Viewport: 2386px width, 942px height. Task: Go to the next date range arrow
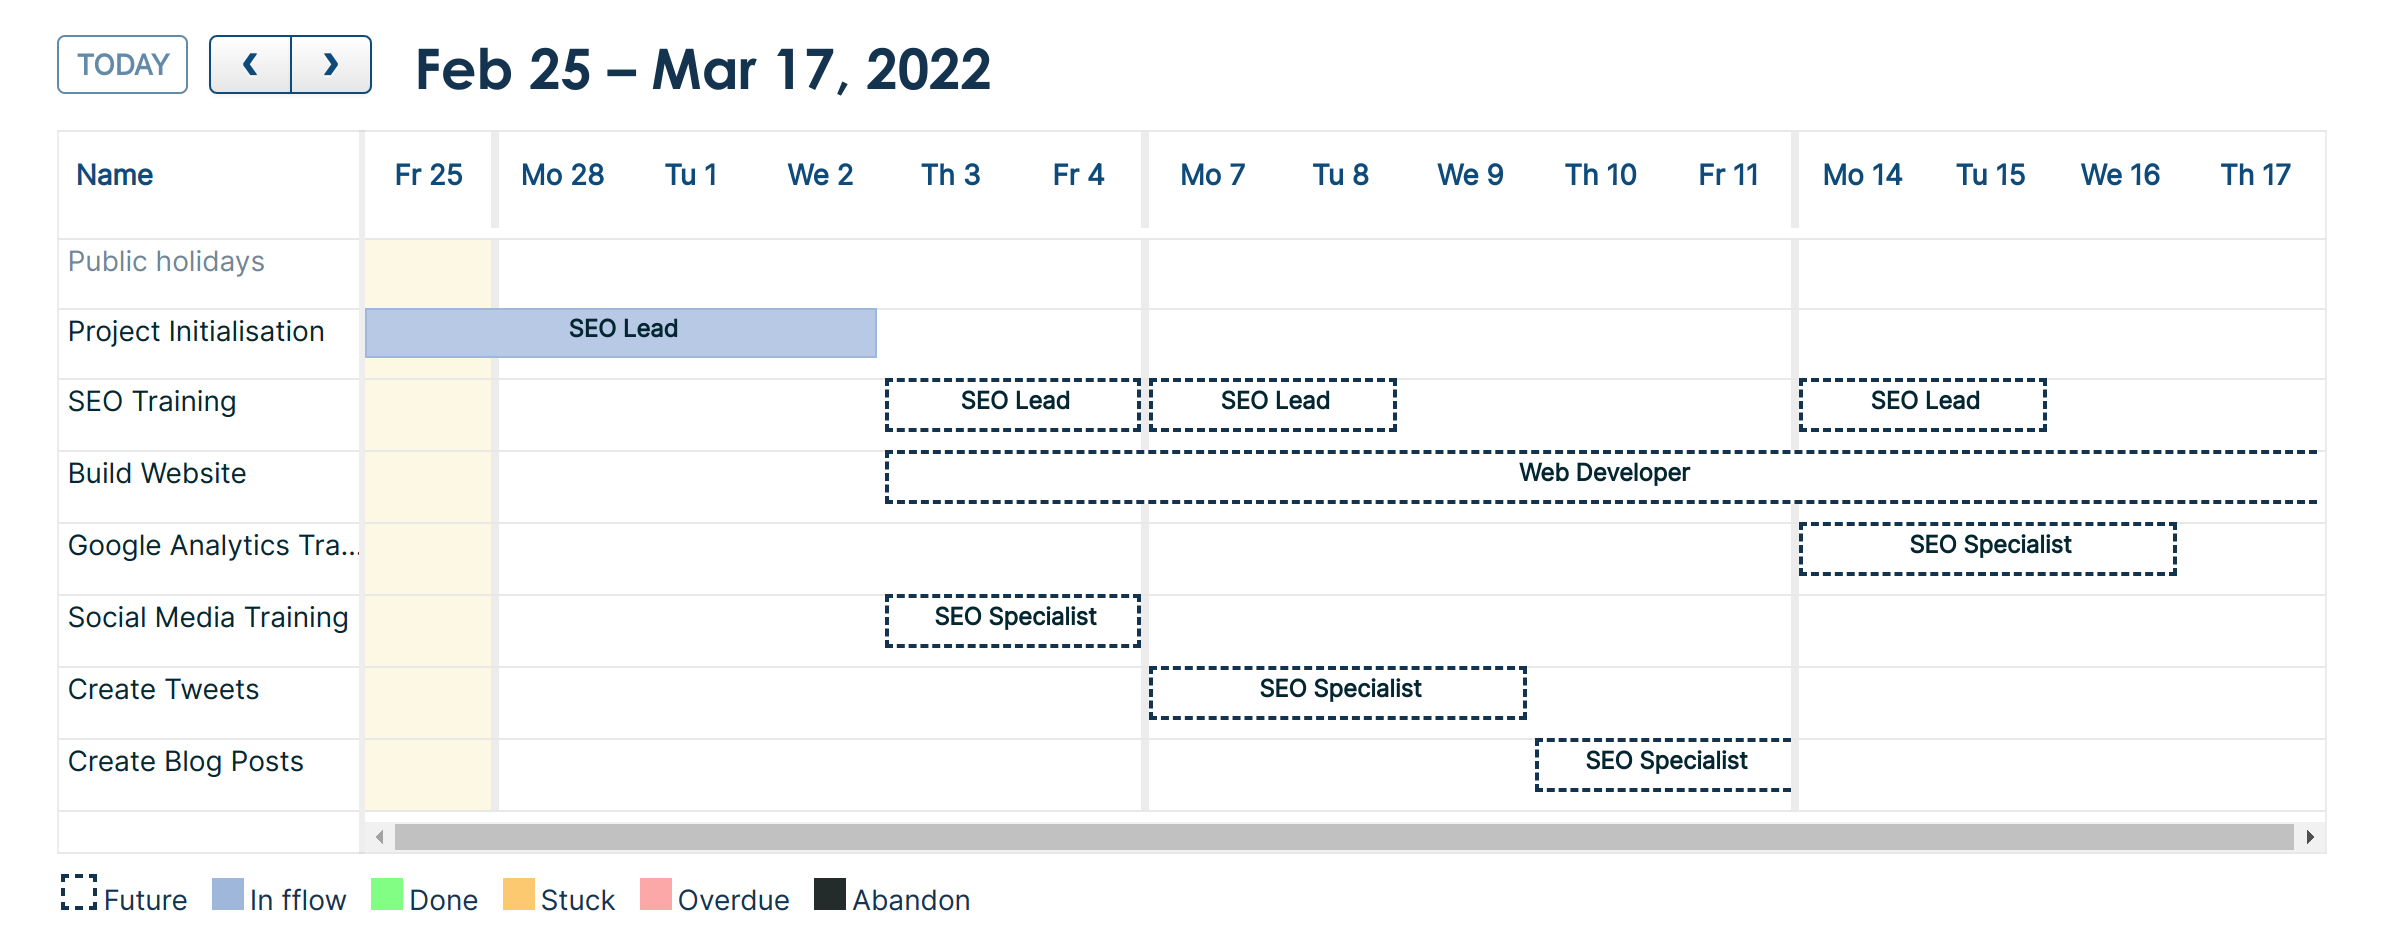pyautogui.click(x=331, y=65)
